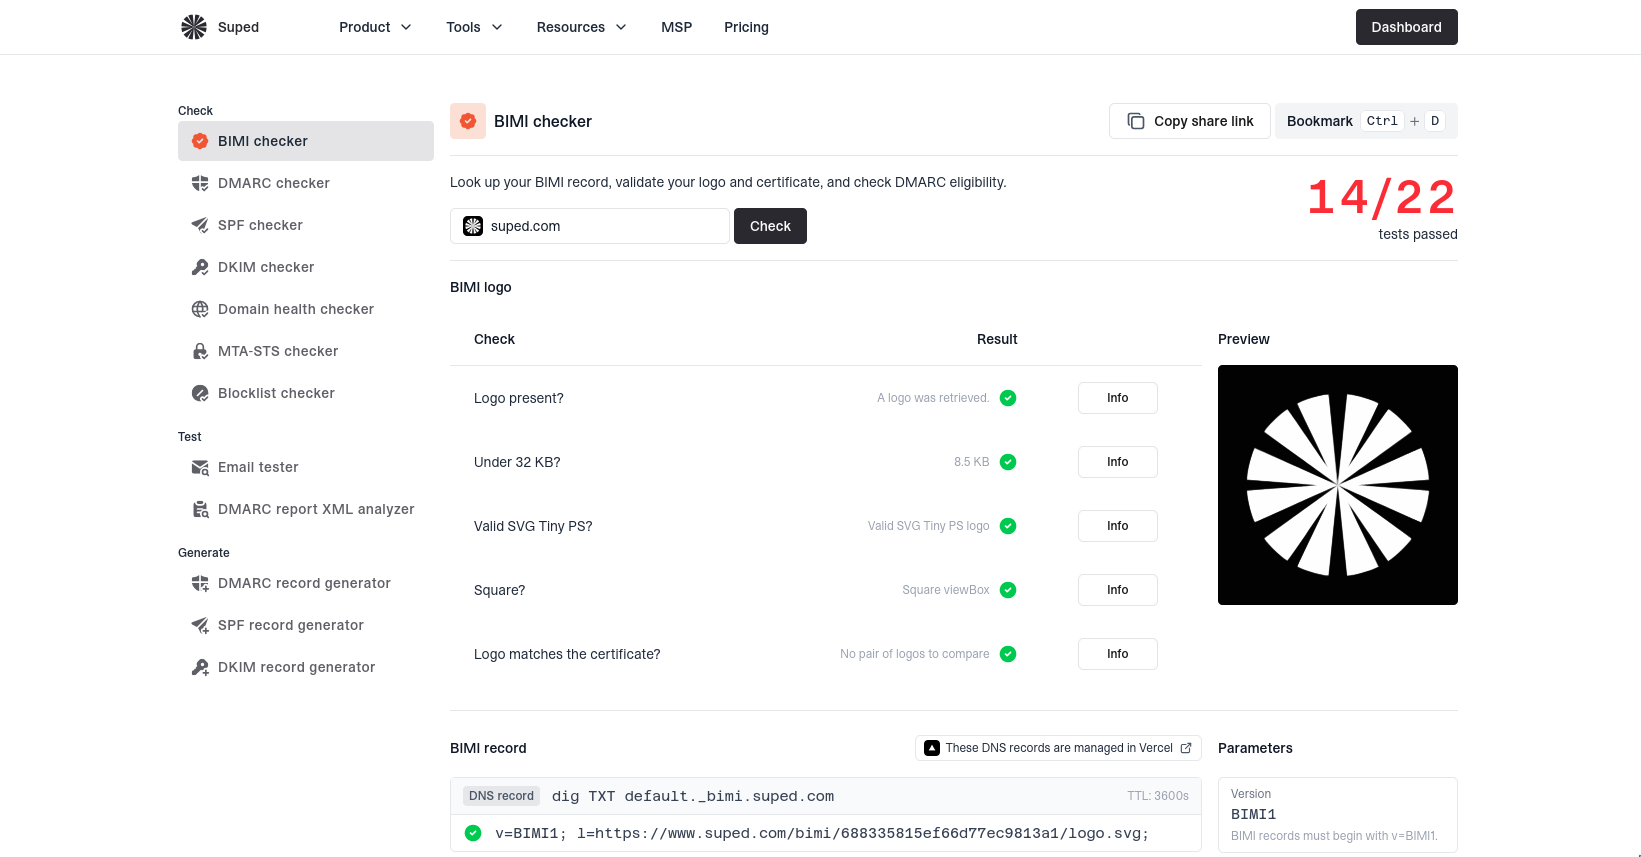Viewport: 1641px width, 857px height.
Task: Click the orange BIMI checker title badge icon
Action: coord(468,121)
